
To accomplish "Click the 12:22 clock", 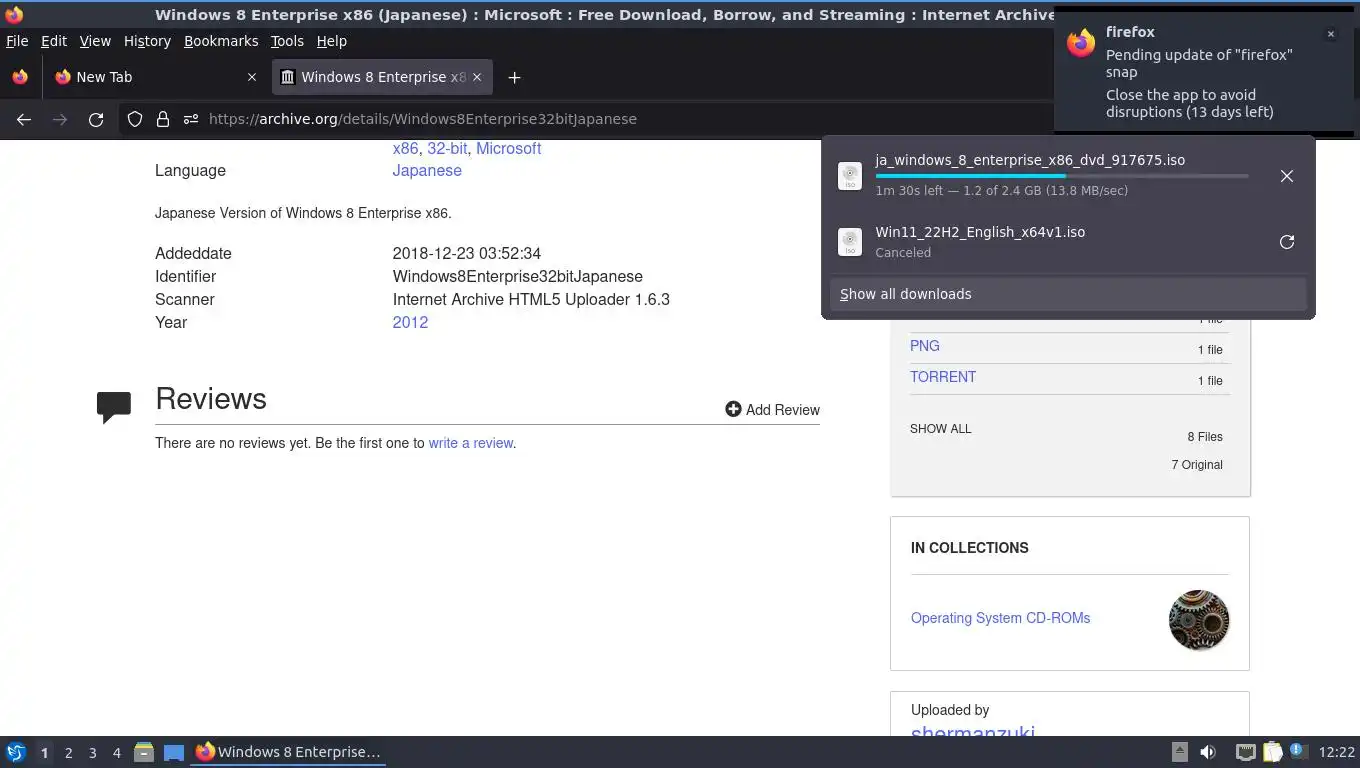I will point(1337,752).
